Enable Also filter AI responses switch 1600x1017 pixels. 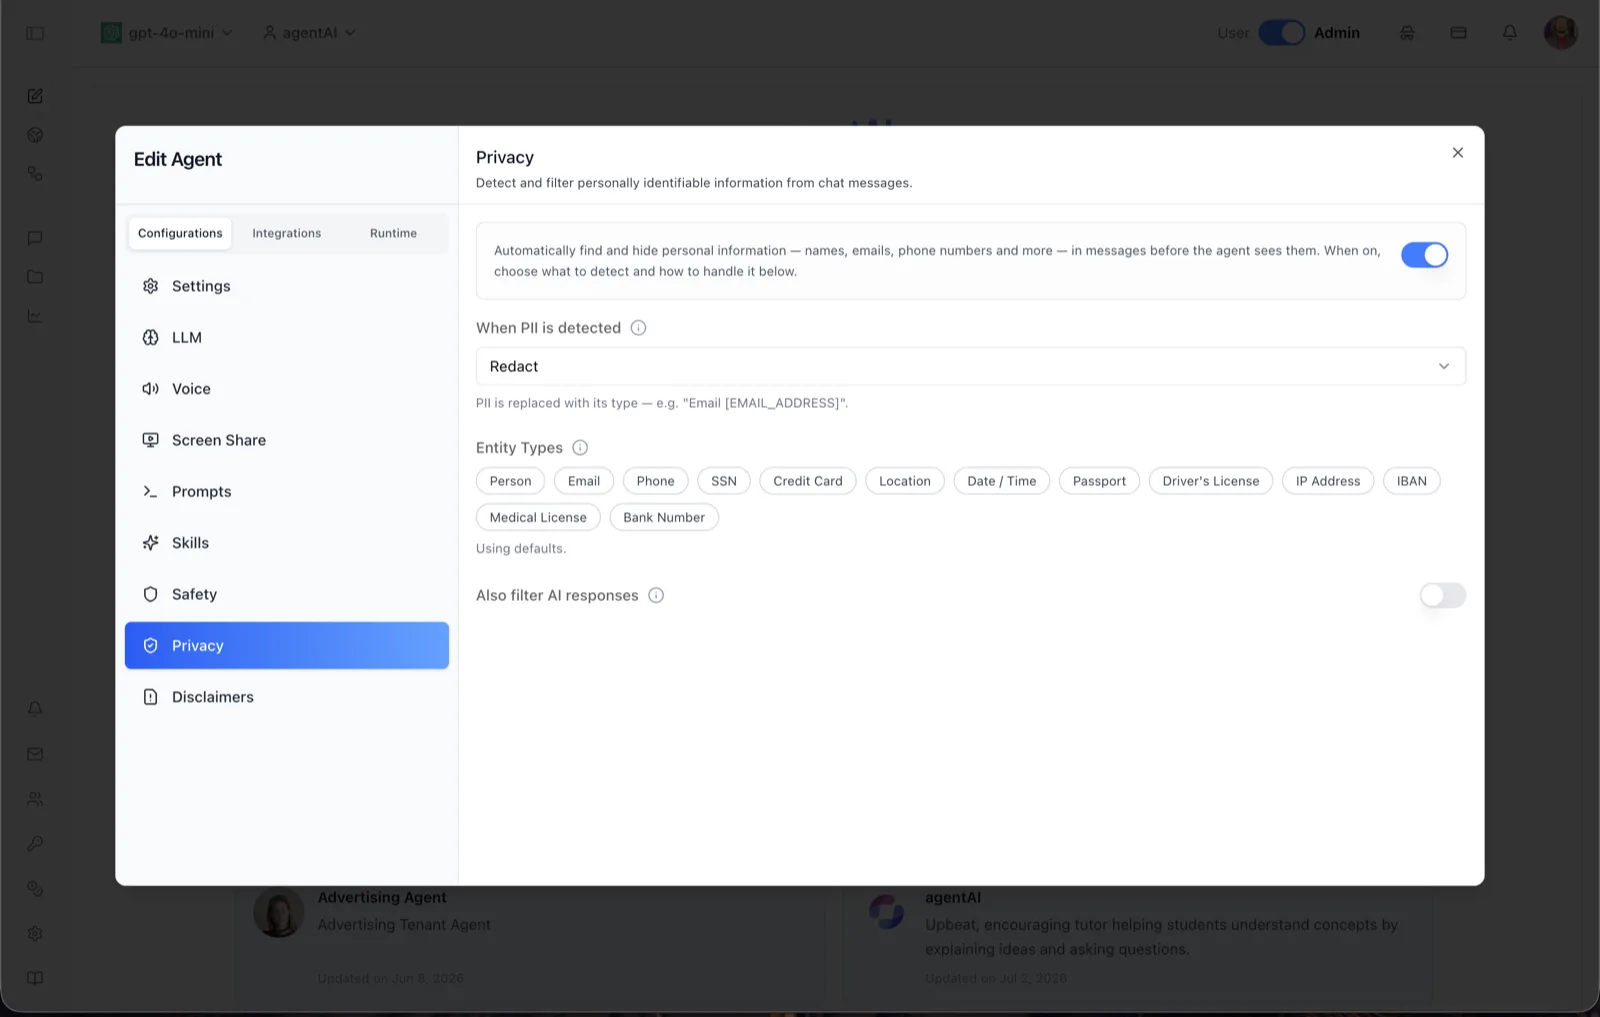pos(1442,596)
